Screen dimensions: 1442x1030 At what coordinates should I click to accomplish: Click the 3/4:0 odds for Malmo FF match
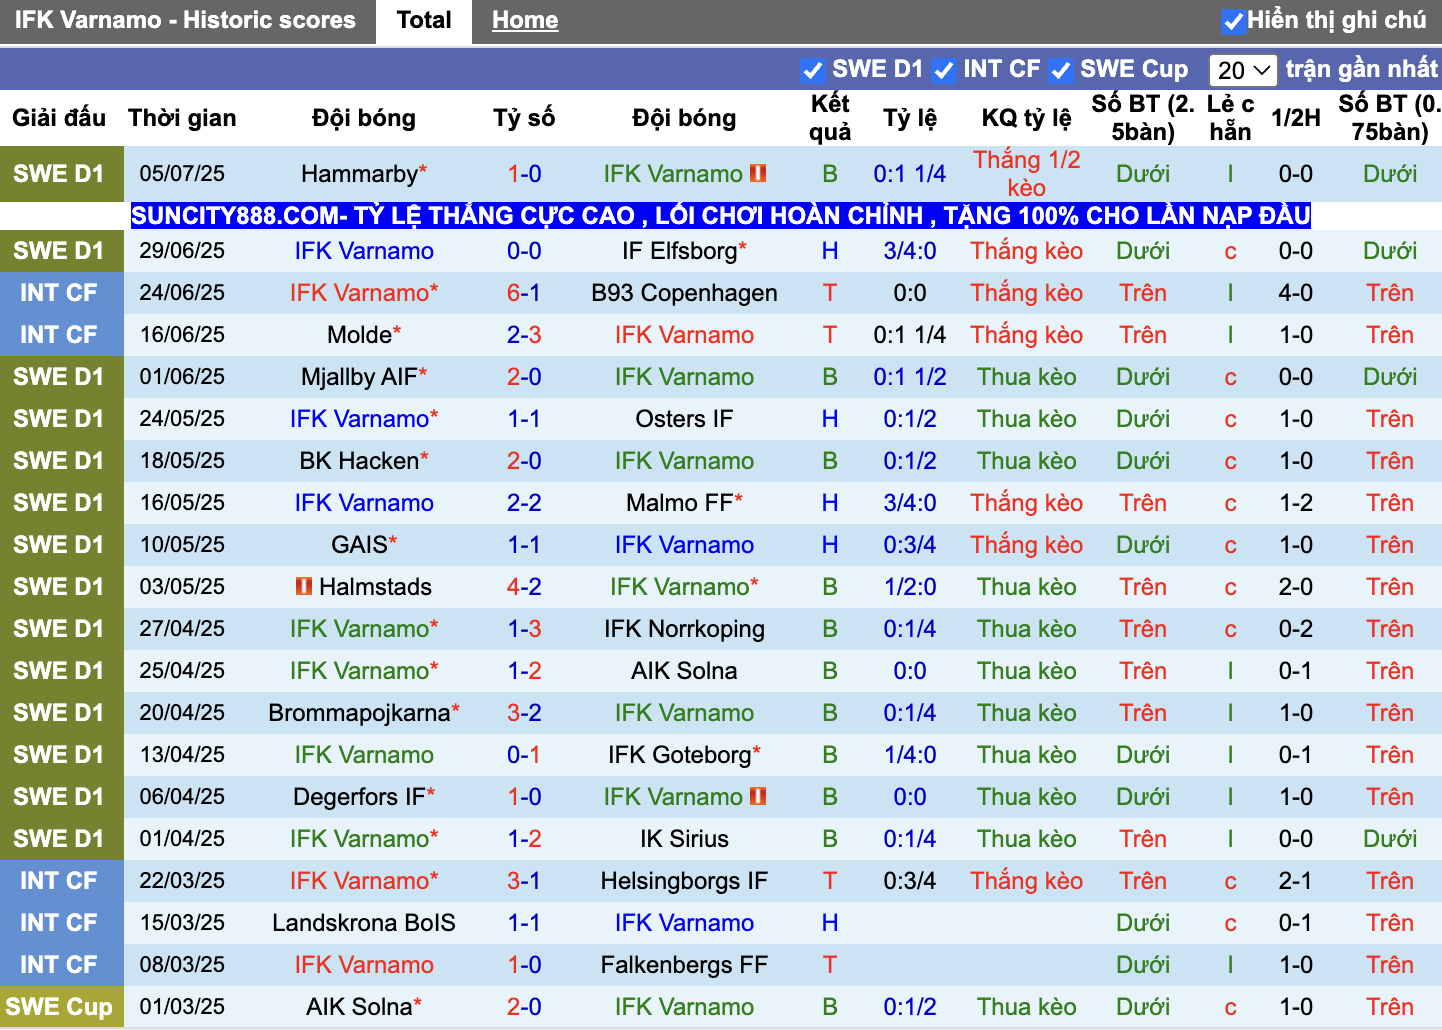[x=910, y=503]
